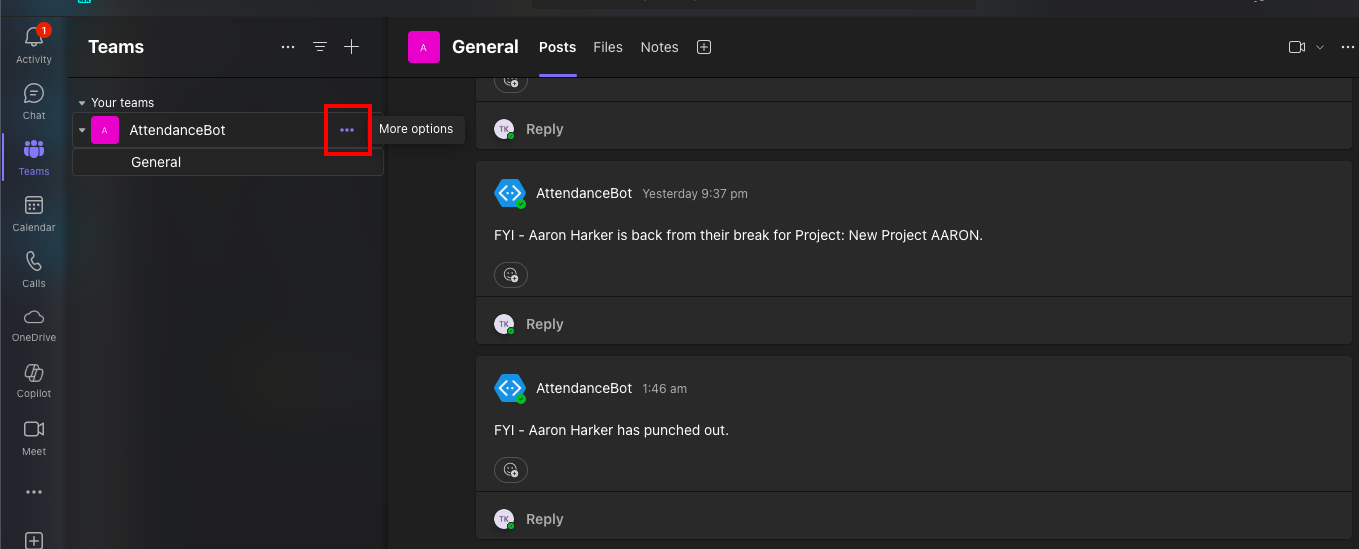Click the General channel title in header

[485, 47]
